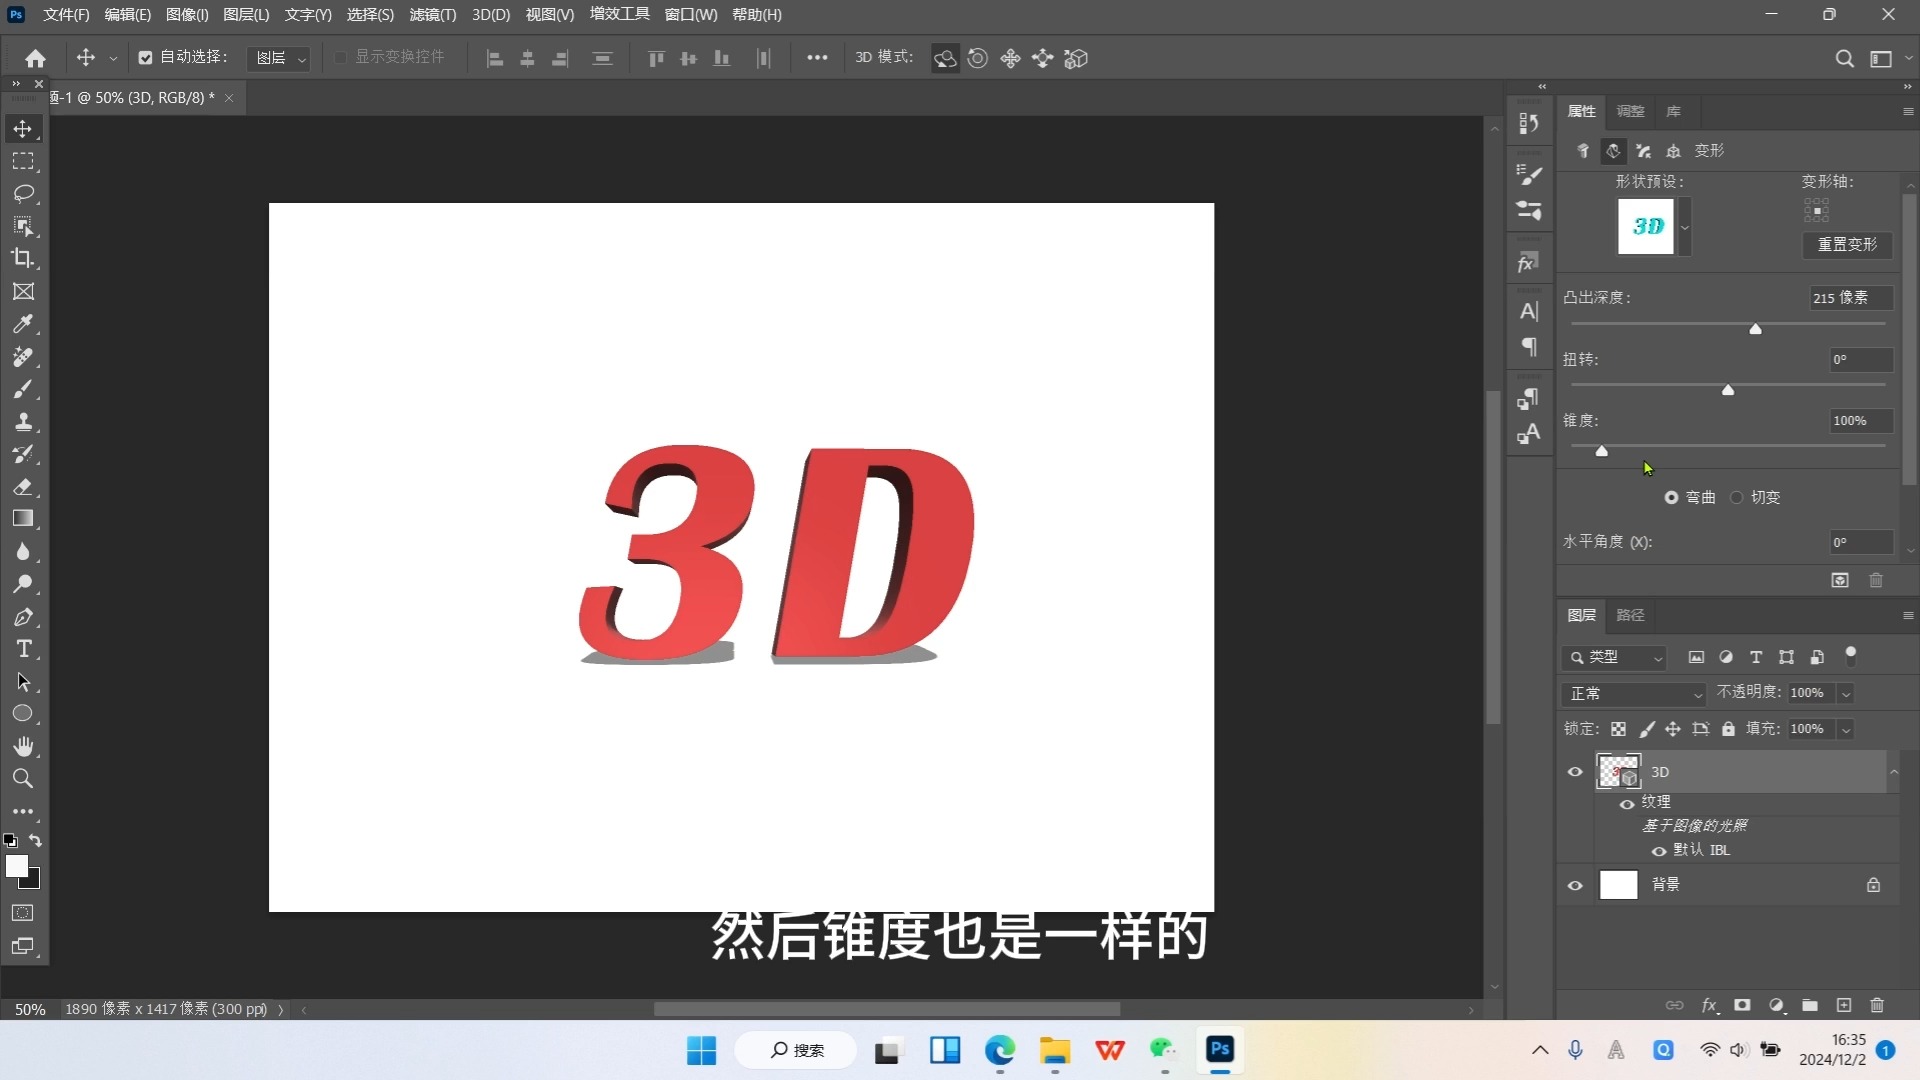The width and height of the screenshot is (1920, 1080).
Task: Click the 重置变形 button
Action: click(x=1847, y=244)
